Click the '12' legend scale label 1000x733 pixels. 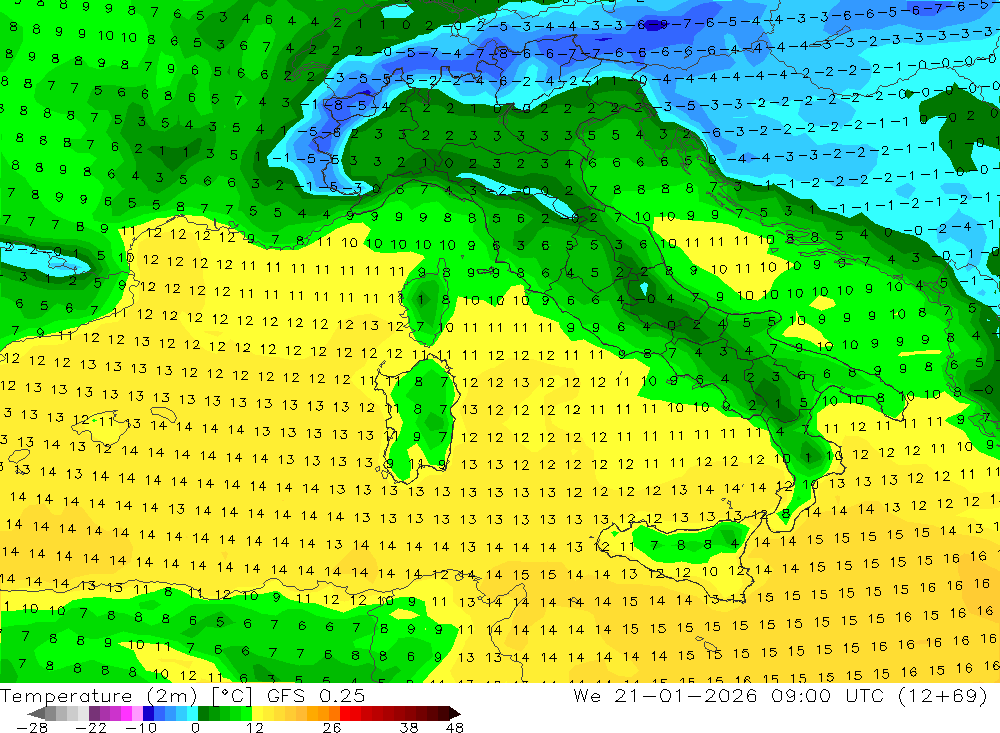click(x=254, y=727)
